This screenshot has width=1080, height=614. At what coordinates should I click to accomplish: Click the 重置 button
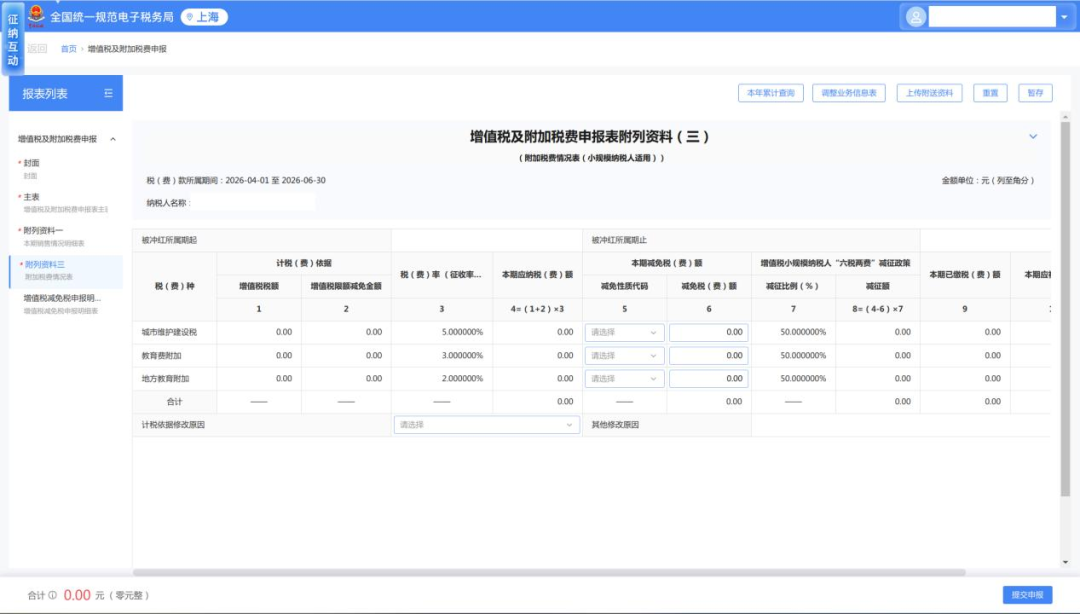pos(990,93)
